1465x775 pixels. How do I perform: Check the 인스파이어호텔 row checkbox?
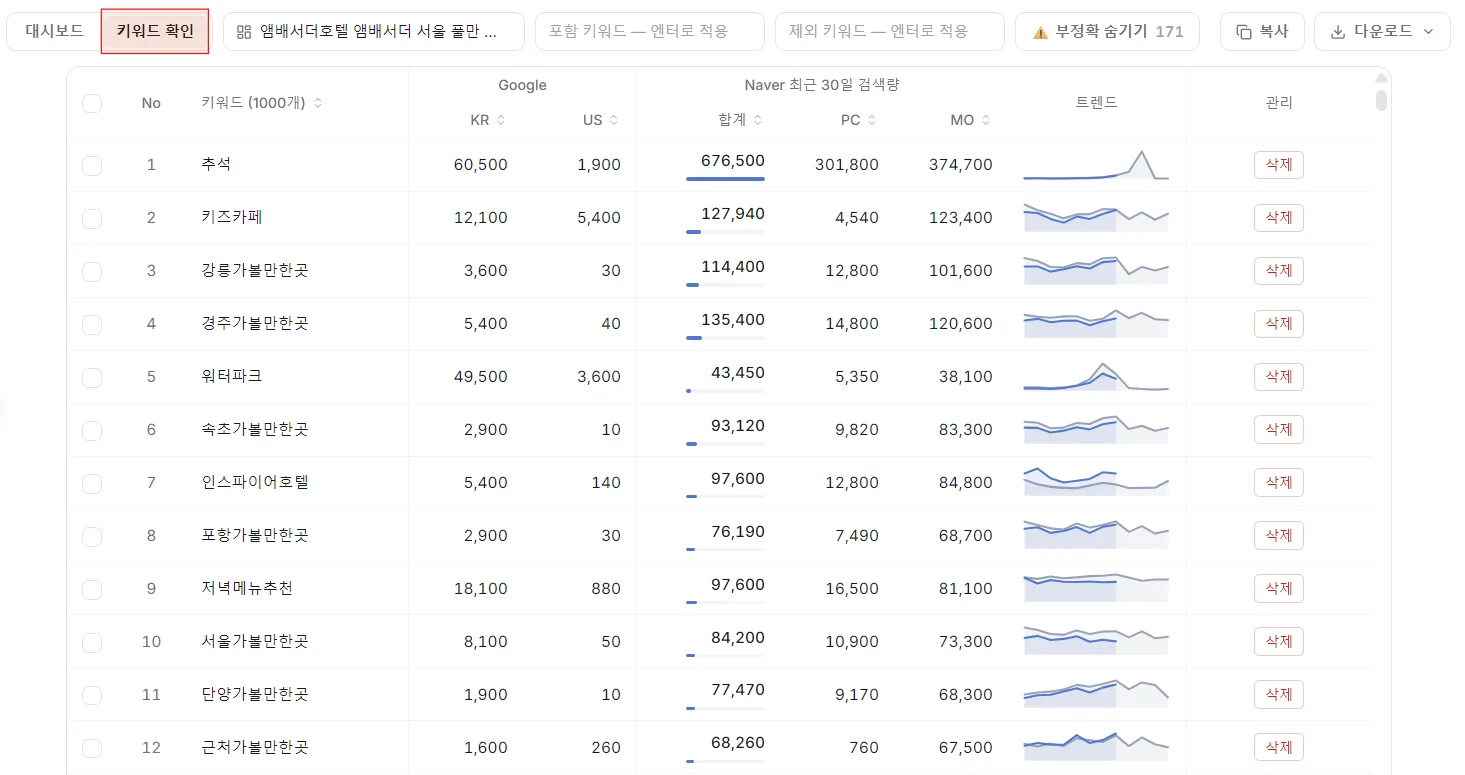click(x=92, y=483)
